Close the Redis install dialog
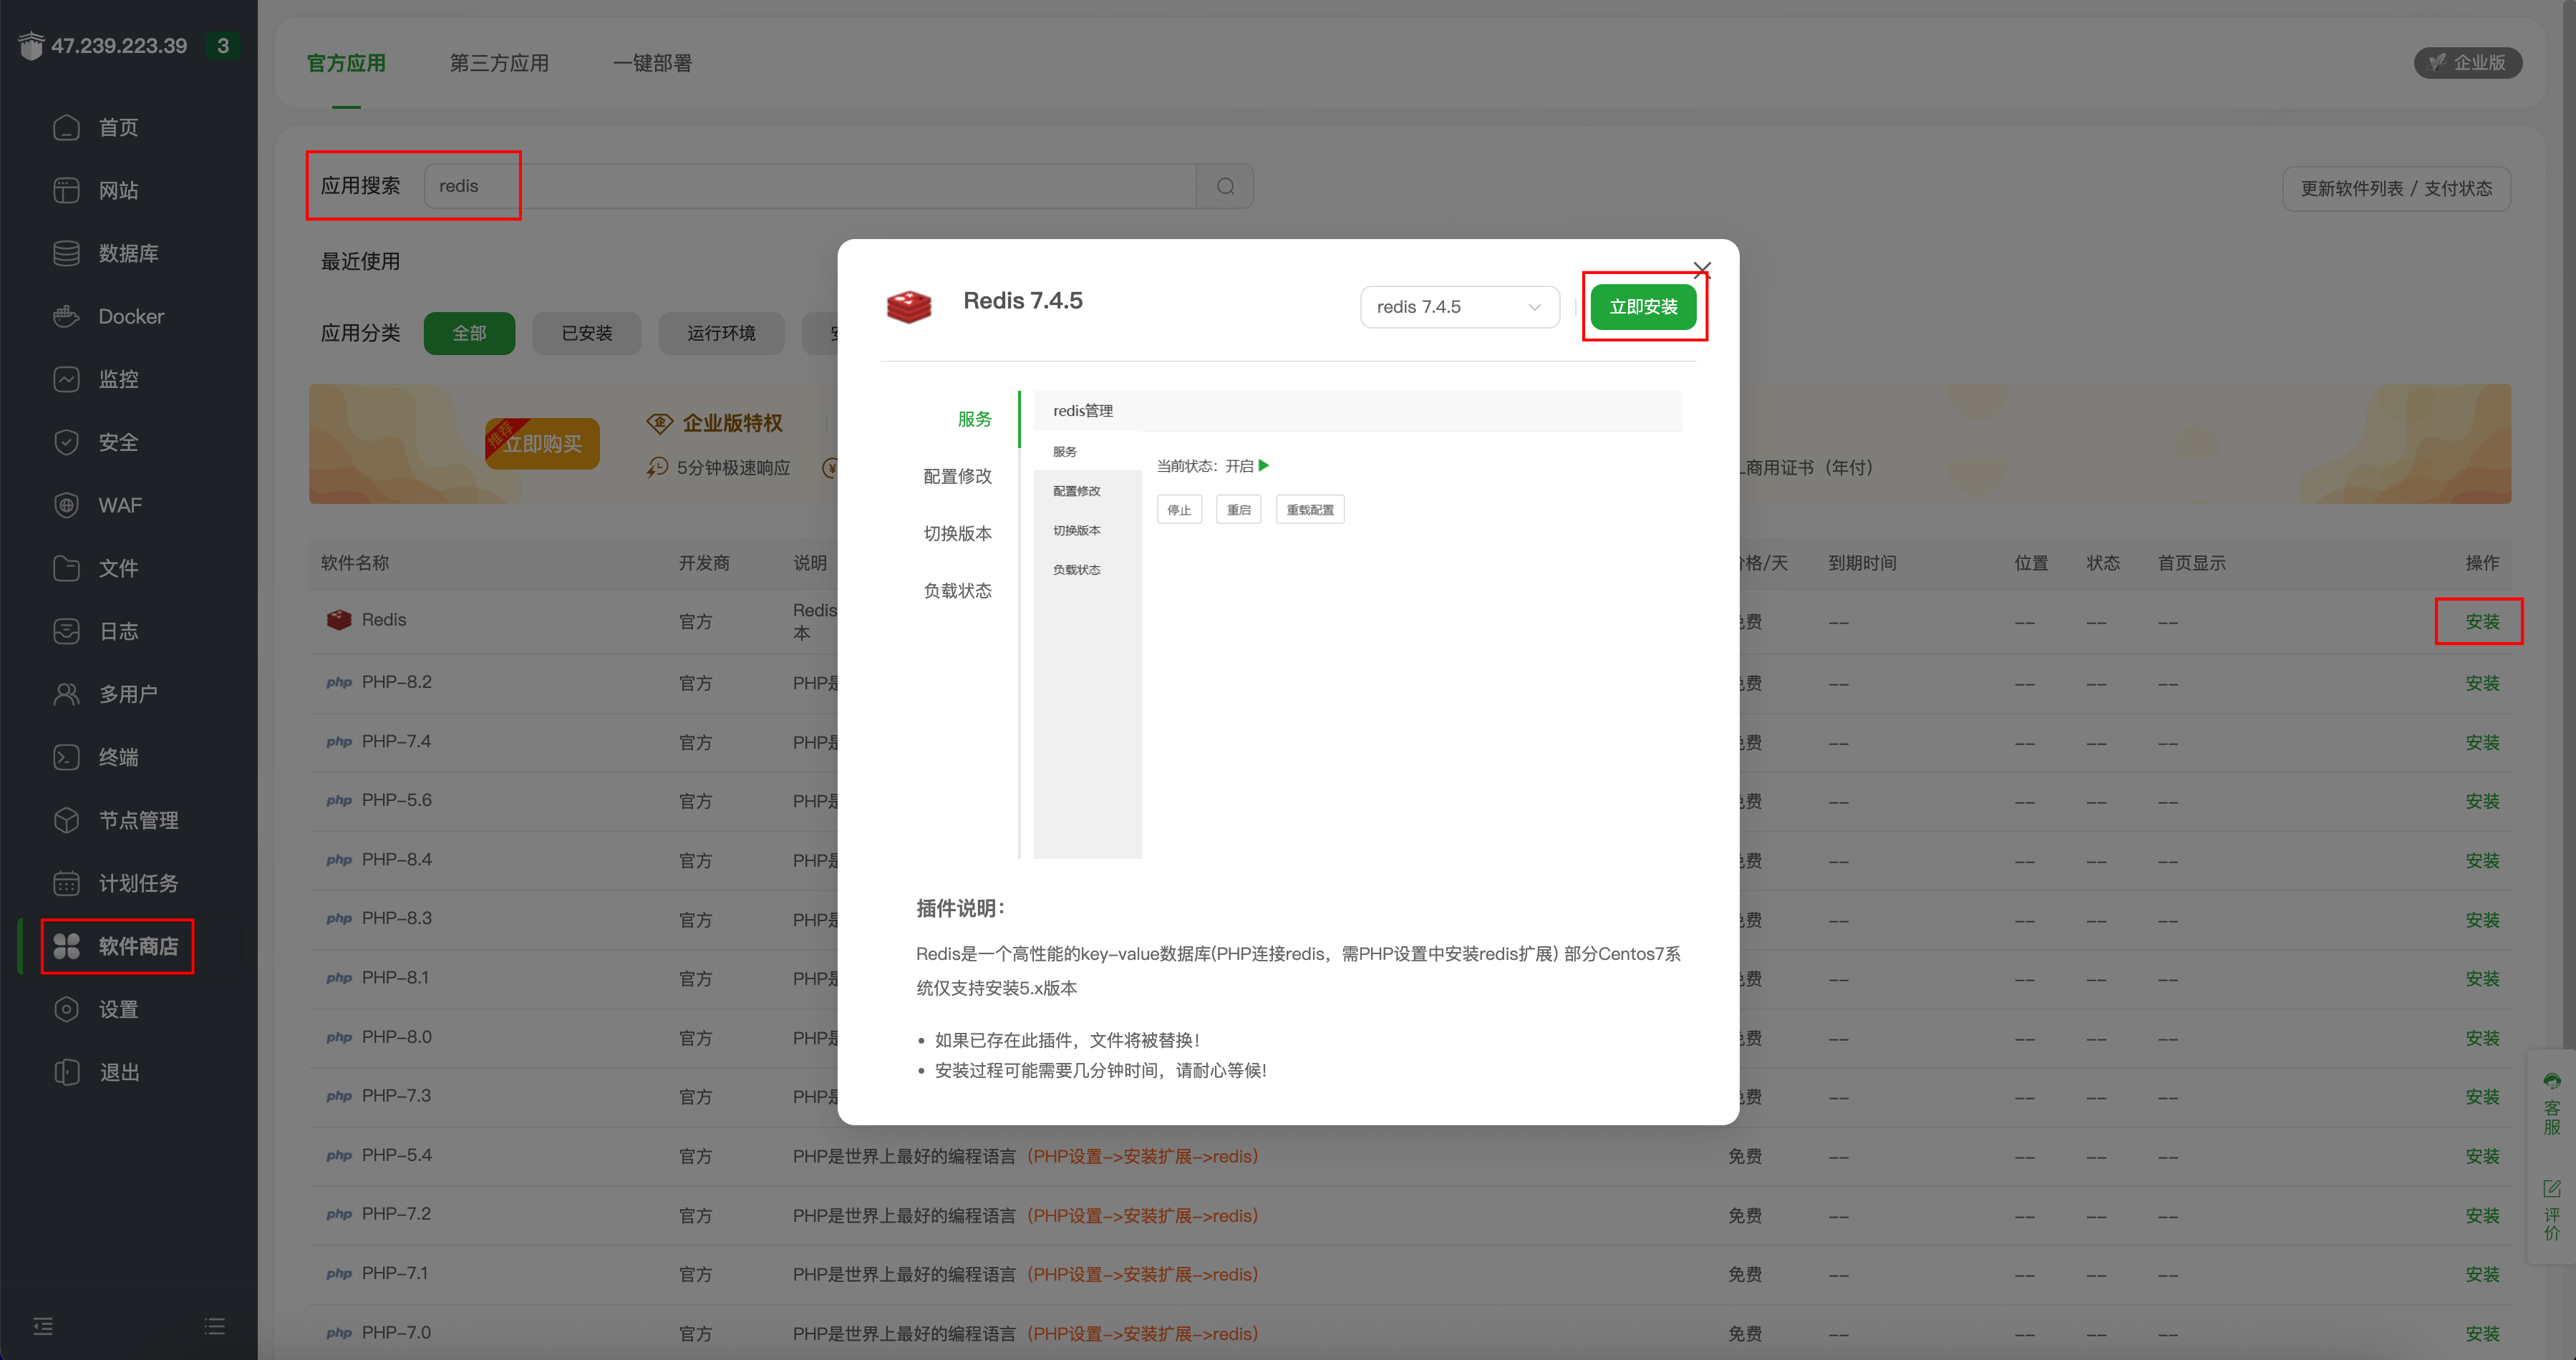Screen dimensions: 2576x1360 (1701, 269)
